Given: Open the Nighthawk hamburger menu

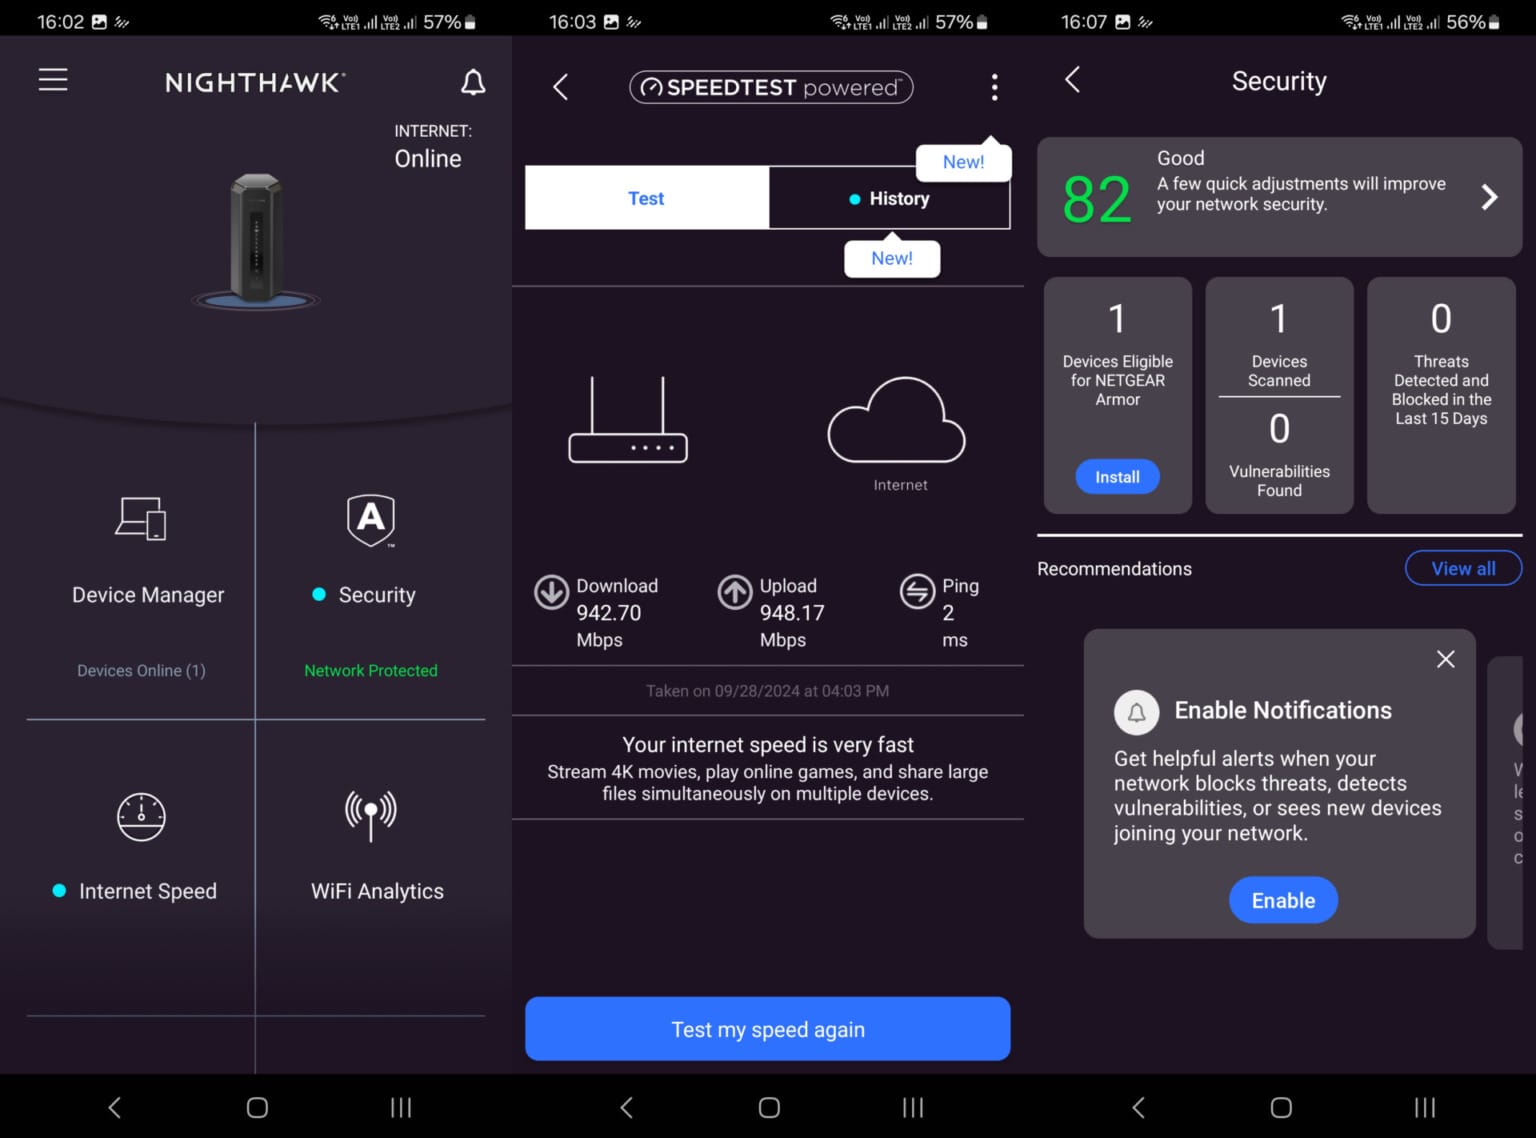Looking at the screenshot, I should point(52,80).
